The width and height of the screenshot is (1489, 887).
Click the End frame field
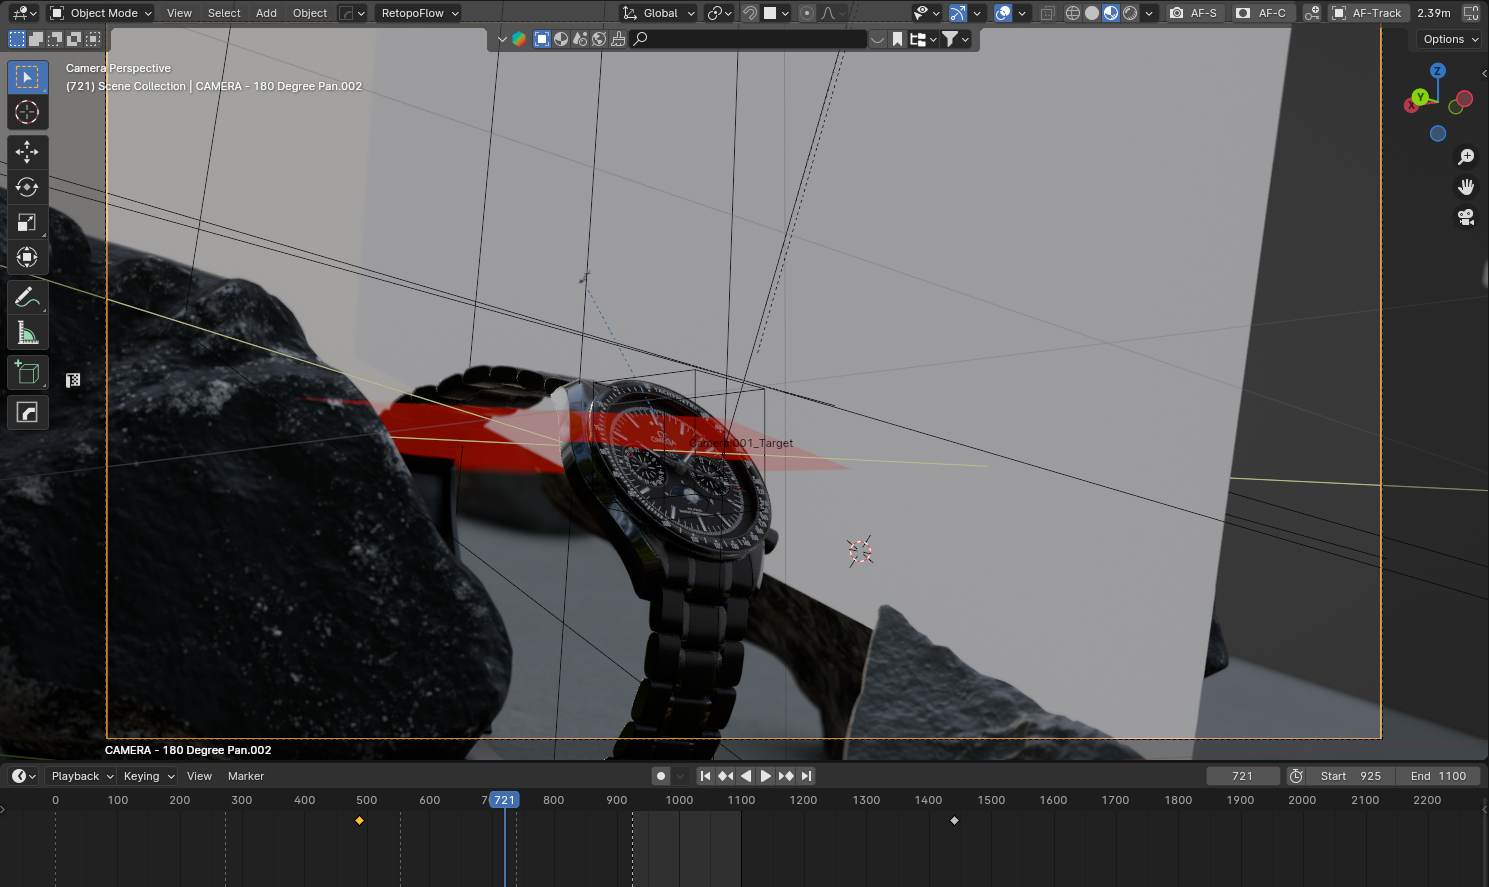click(1438, 776)
